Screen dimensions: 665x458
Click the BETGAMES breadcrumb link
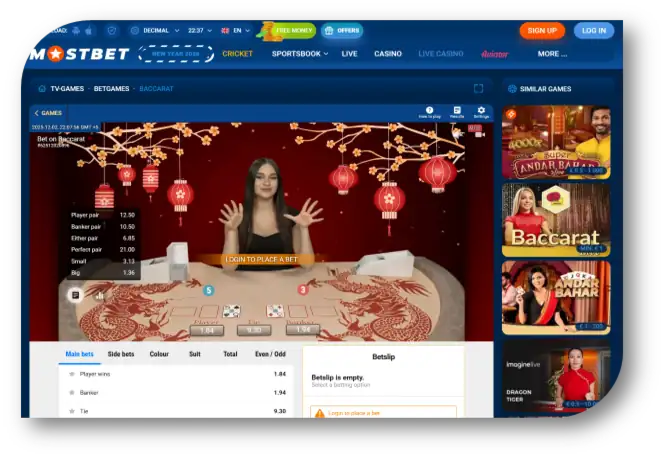(x=112, y=89)
